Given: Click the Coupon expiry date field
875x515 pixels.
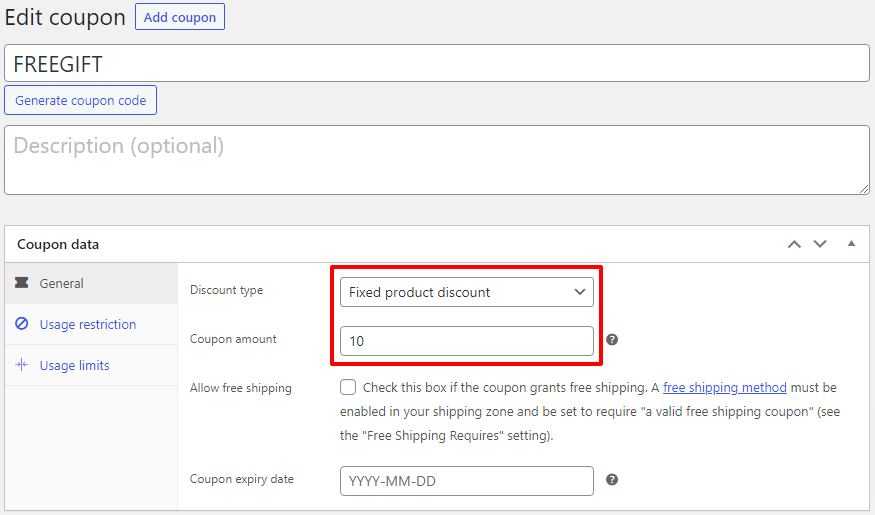Looking at the screenshot, I should pos(467,481).
